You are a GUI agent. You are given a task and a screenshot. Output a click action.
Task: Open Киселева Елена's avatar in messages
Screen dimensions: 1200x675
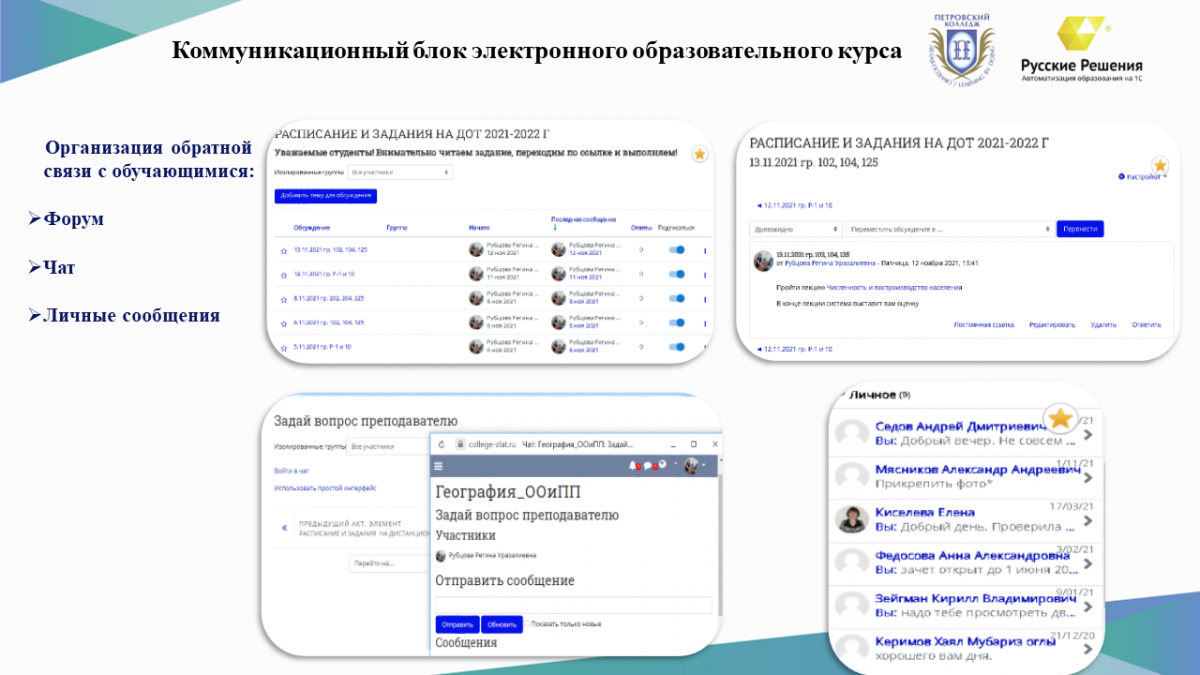[851, 518]
